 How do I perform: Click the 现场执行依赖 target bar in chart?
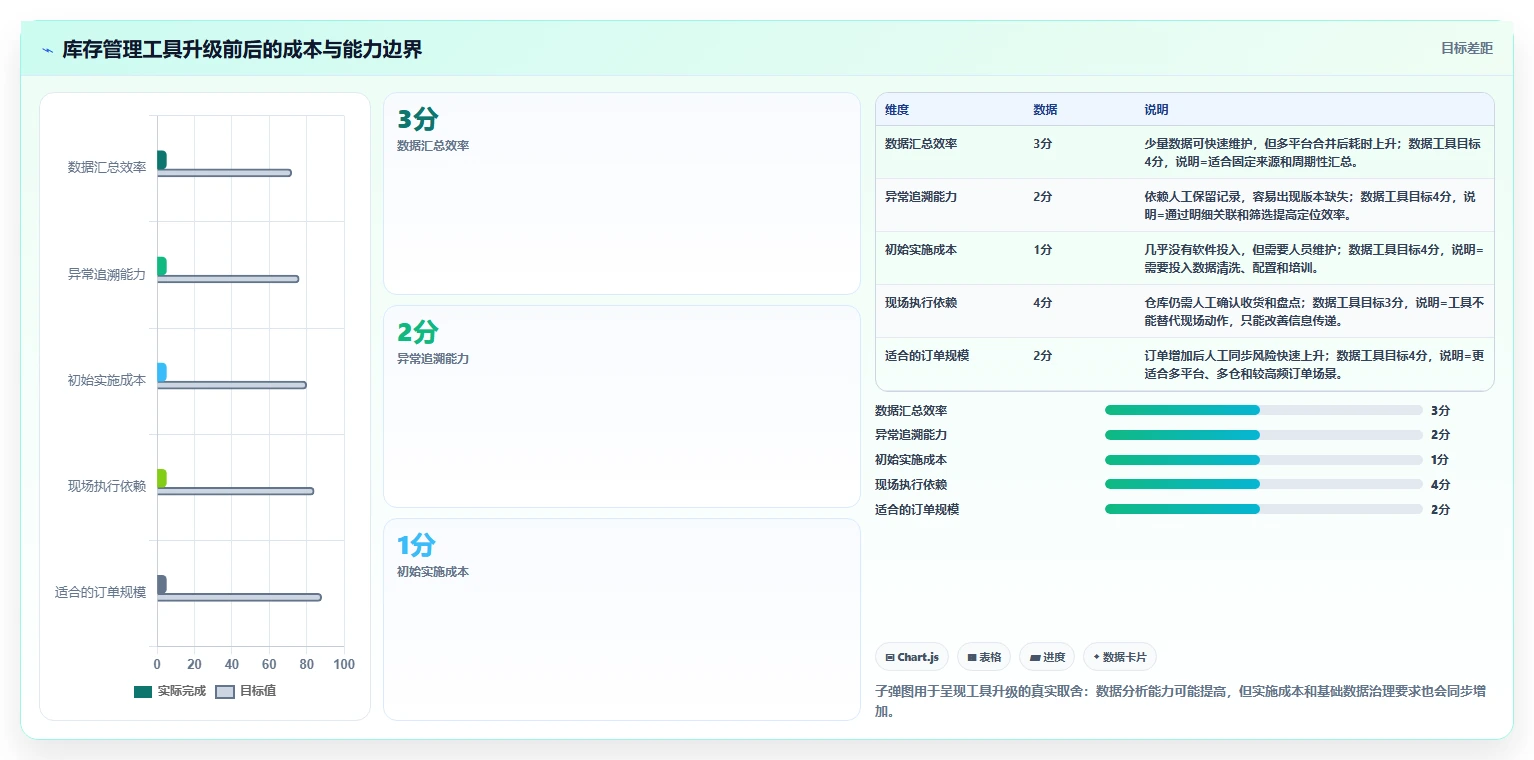point(235,491)
